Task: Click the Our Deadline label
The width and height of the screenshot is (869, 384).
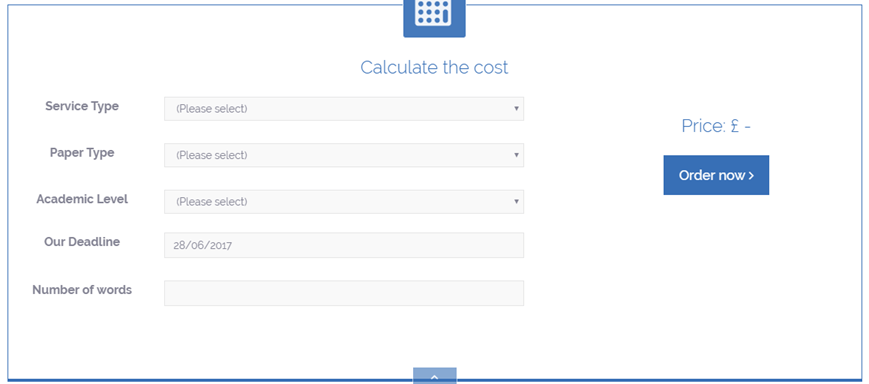Action: click(82, 242)
